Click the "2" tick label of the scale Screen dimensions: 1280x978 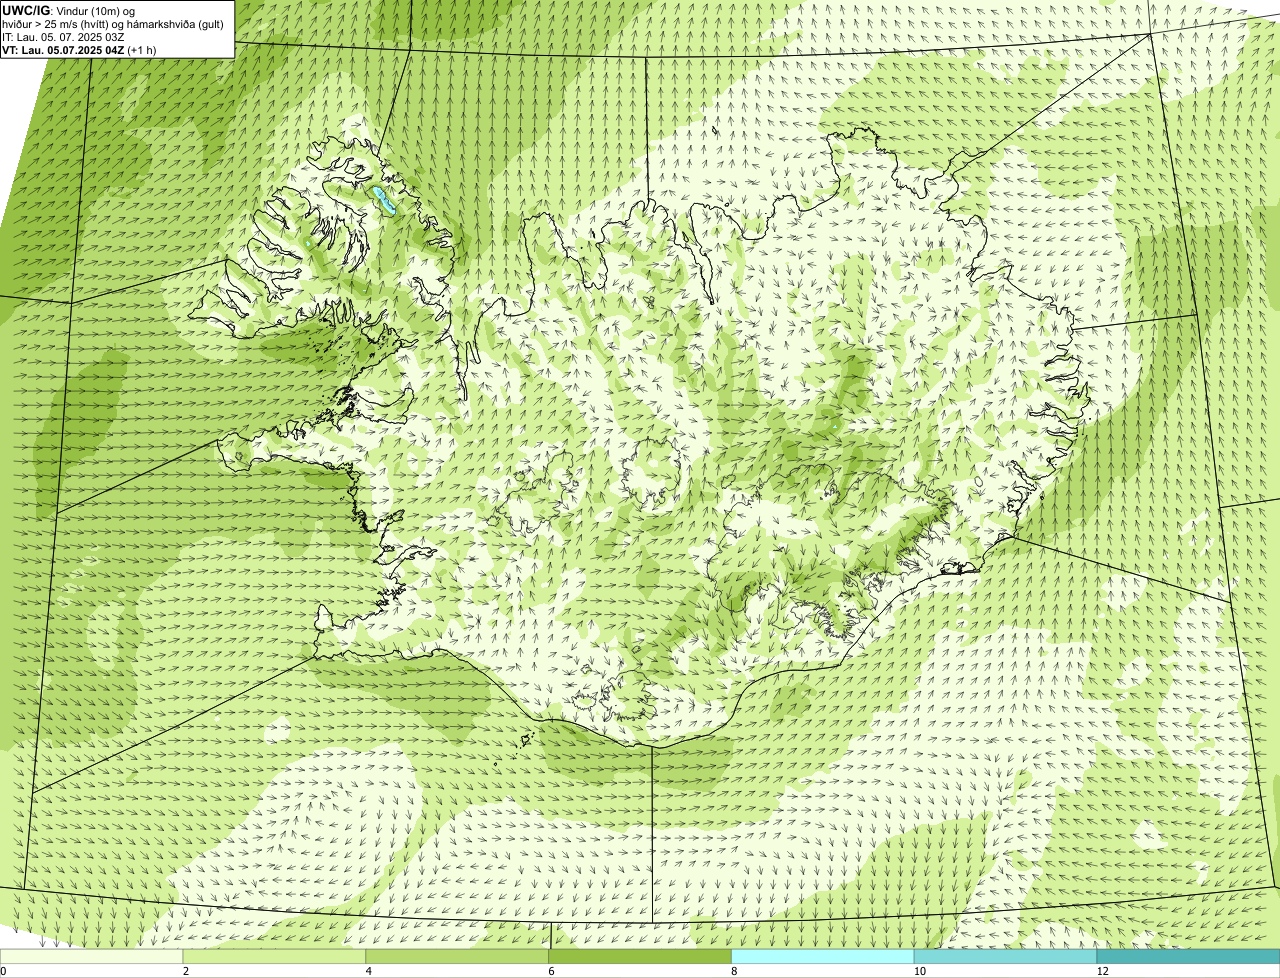coord(186,971)
